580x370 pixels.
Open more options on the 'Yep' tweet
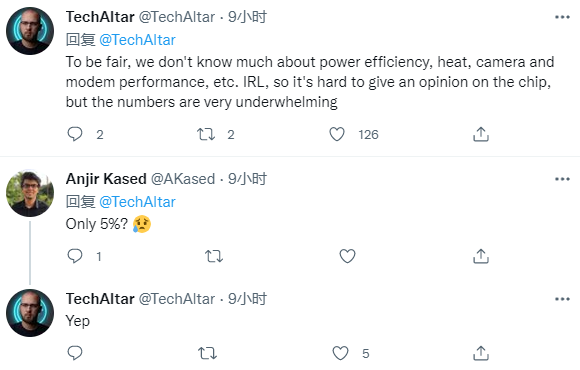pos(562,299)
